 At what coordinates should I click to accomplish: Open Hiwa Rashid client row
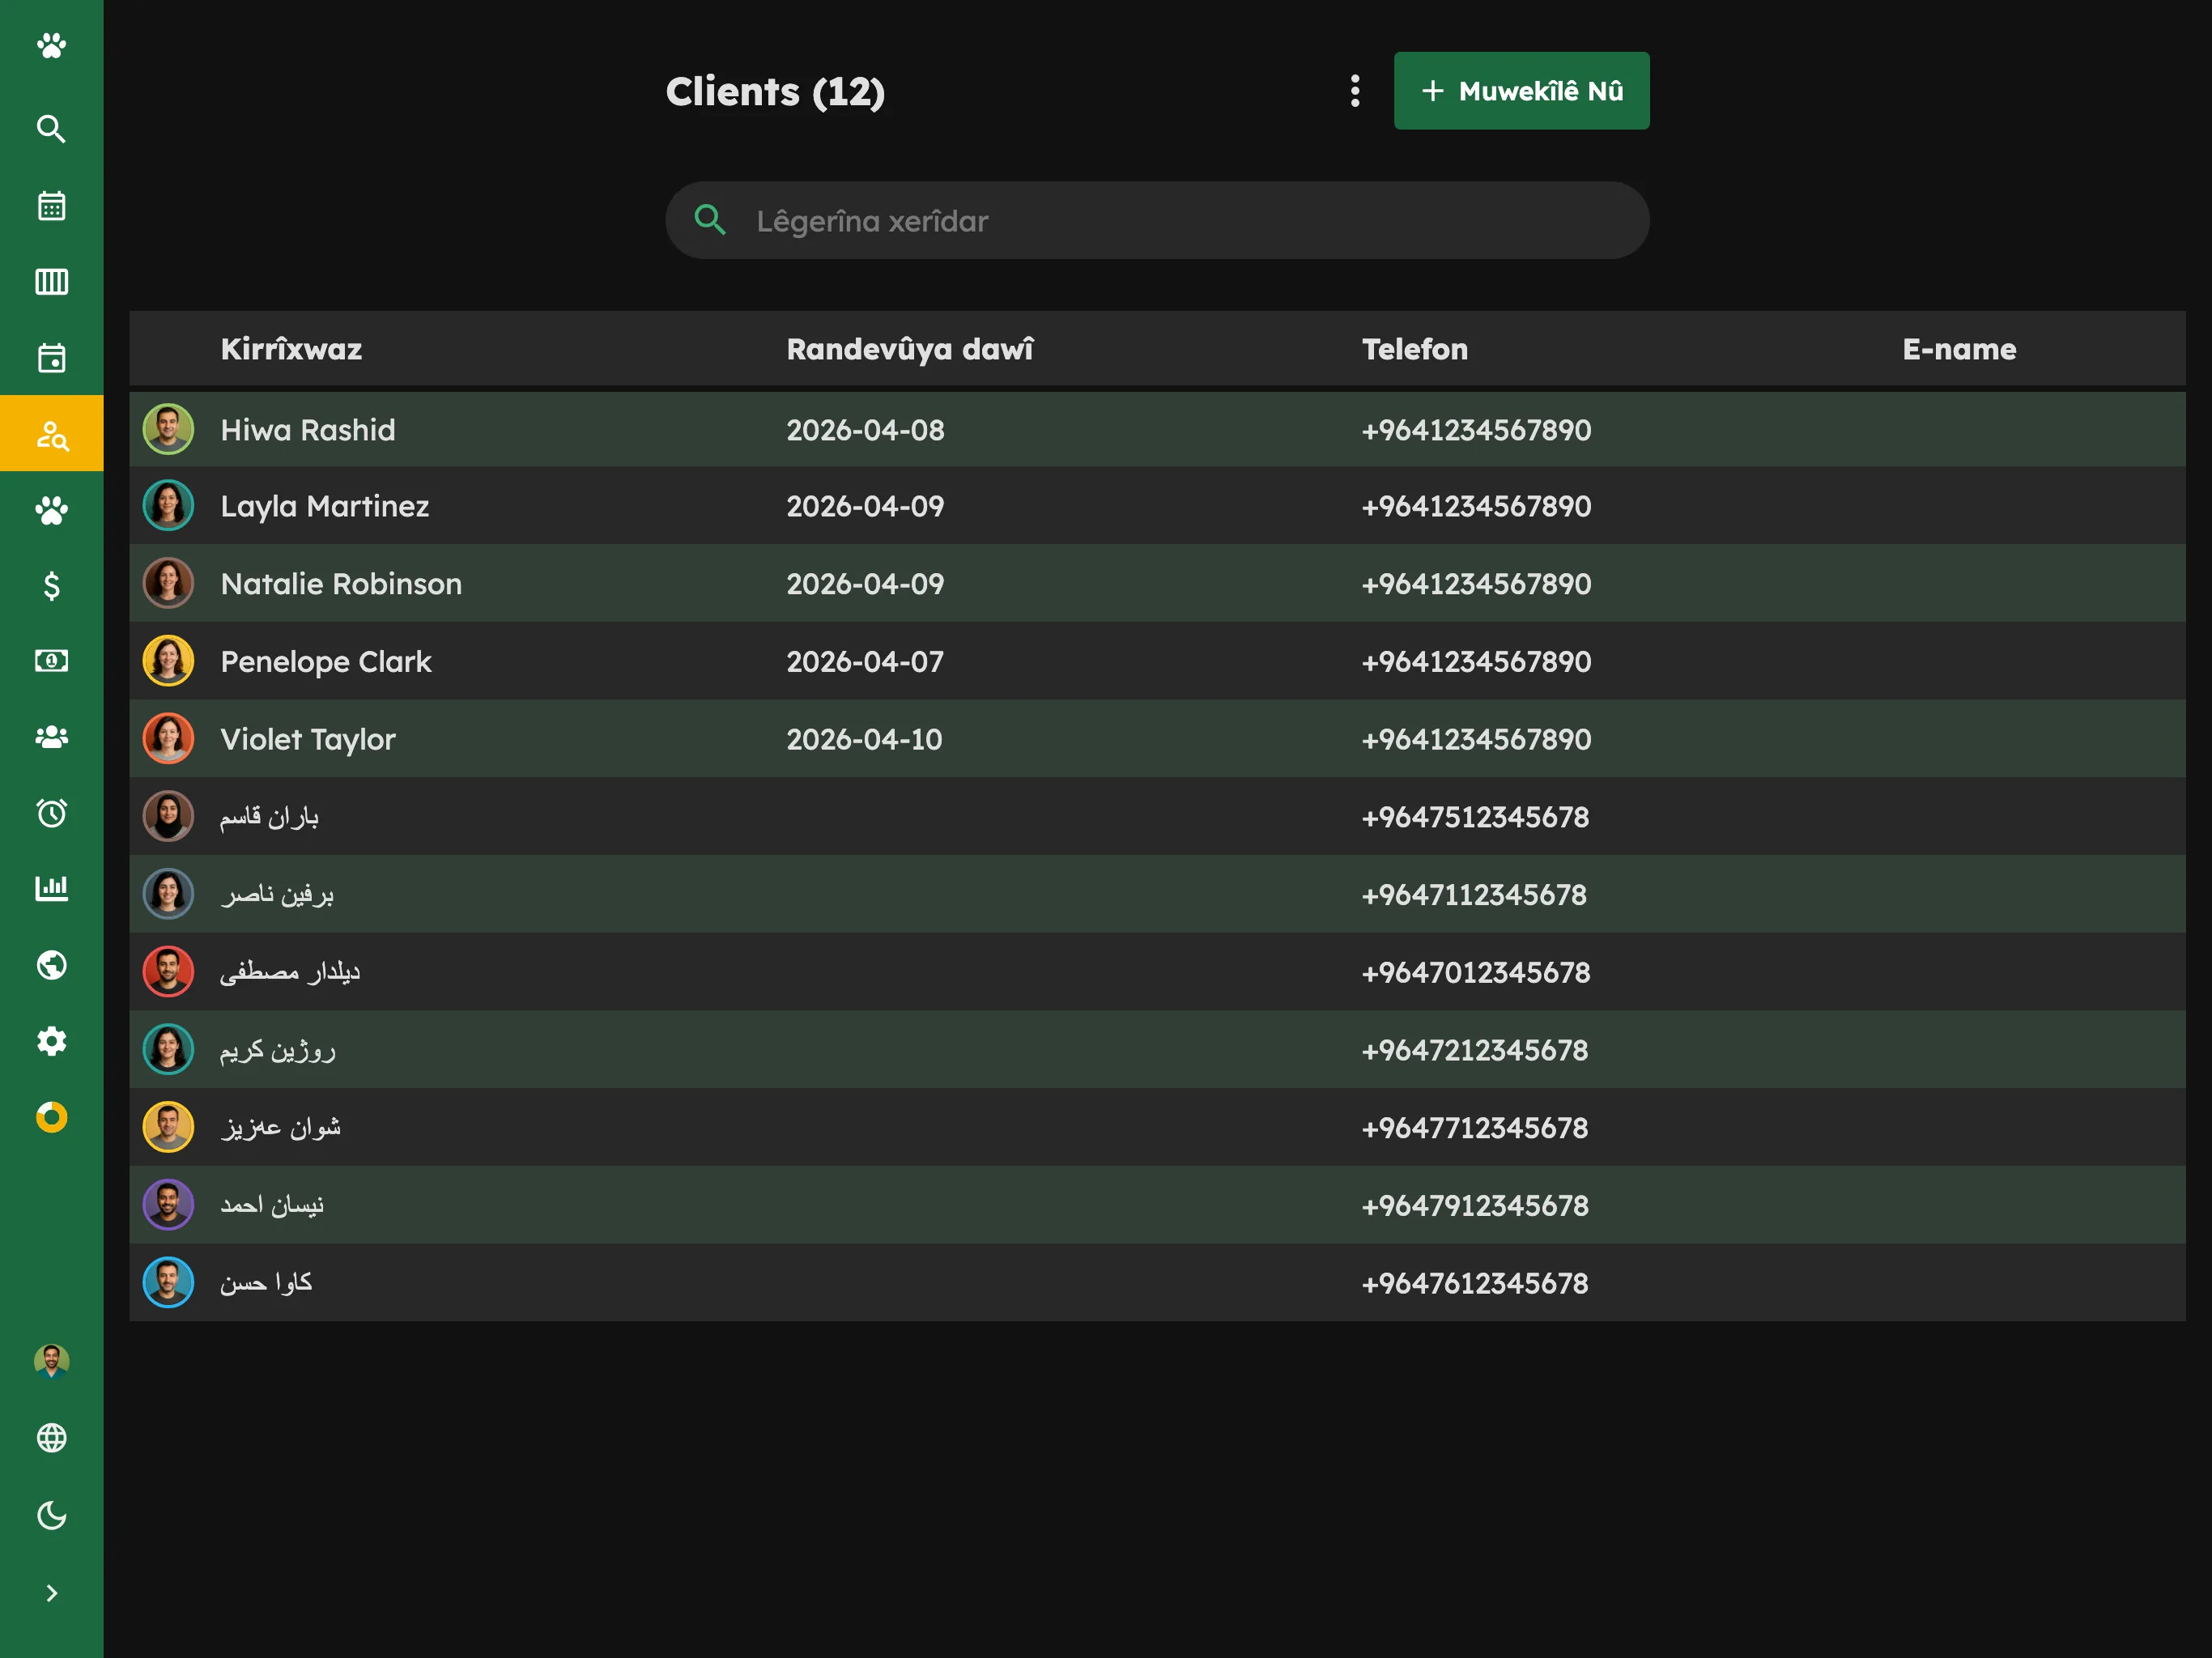(1157, 430)
